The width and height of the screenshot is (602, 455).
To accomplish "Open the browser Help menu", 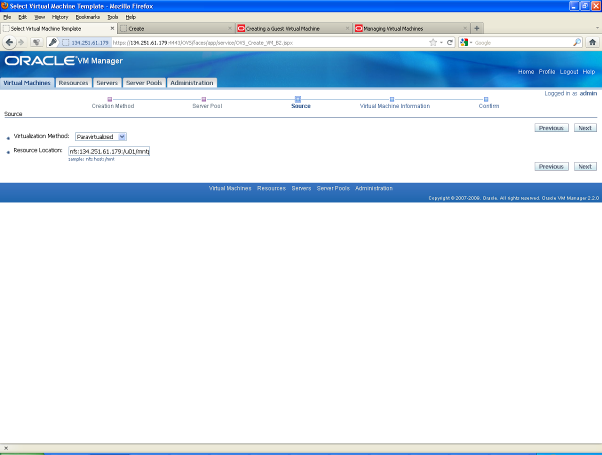I will point(131,17).
